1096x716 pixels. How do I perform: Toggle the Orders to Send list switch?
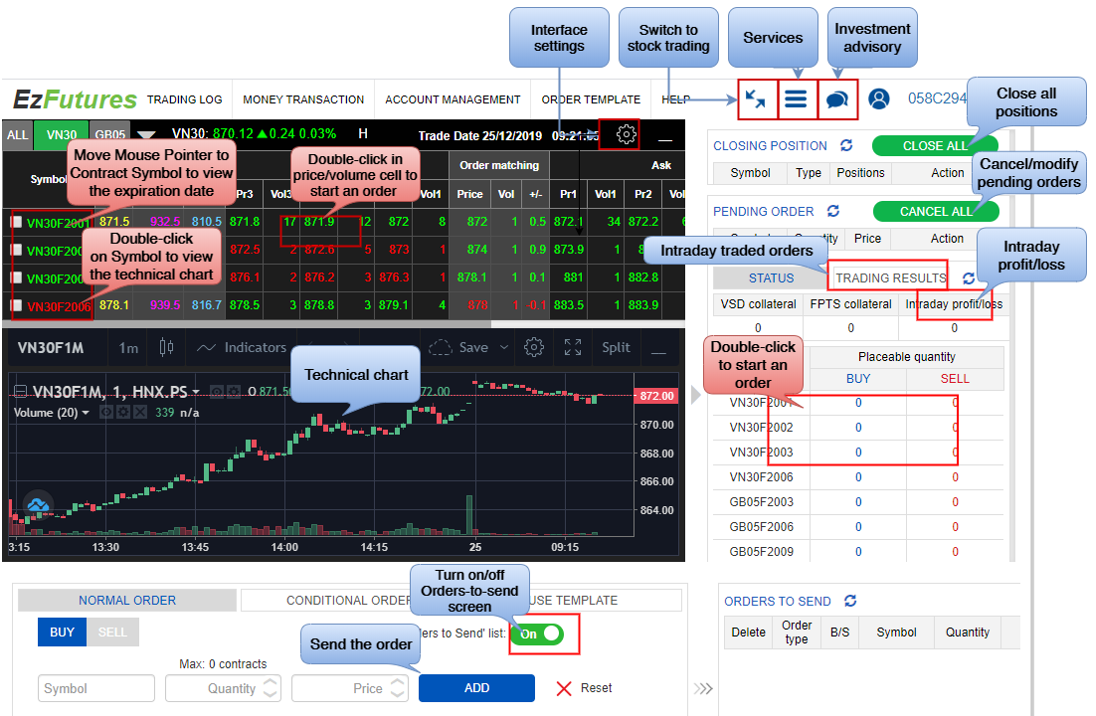pos(538,634)
